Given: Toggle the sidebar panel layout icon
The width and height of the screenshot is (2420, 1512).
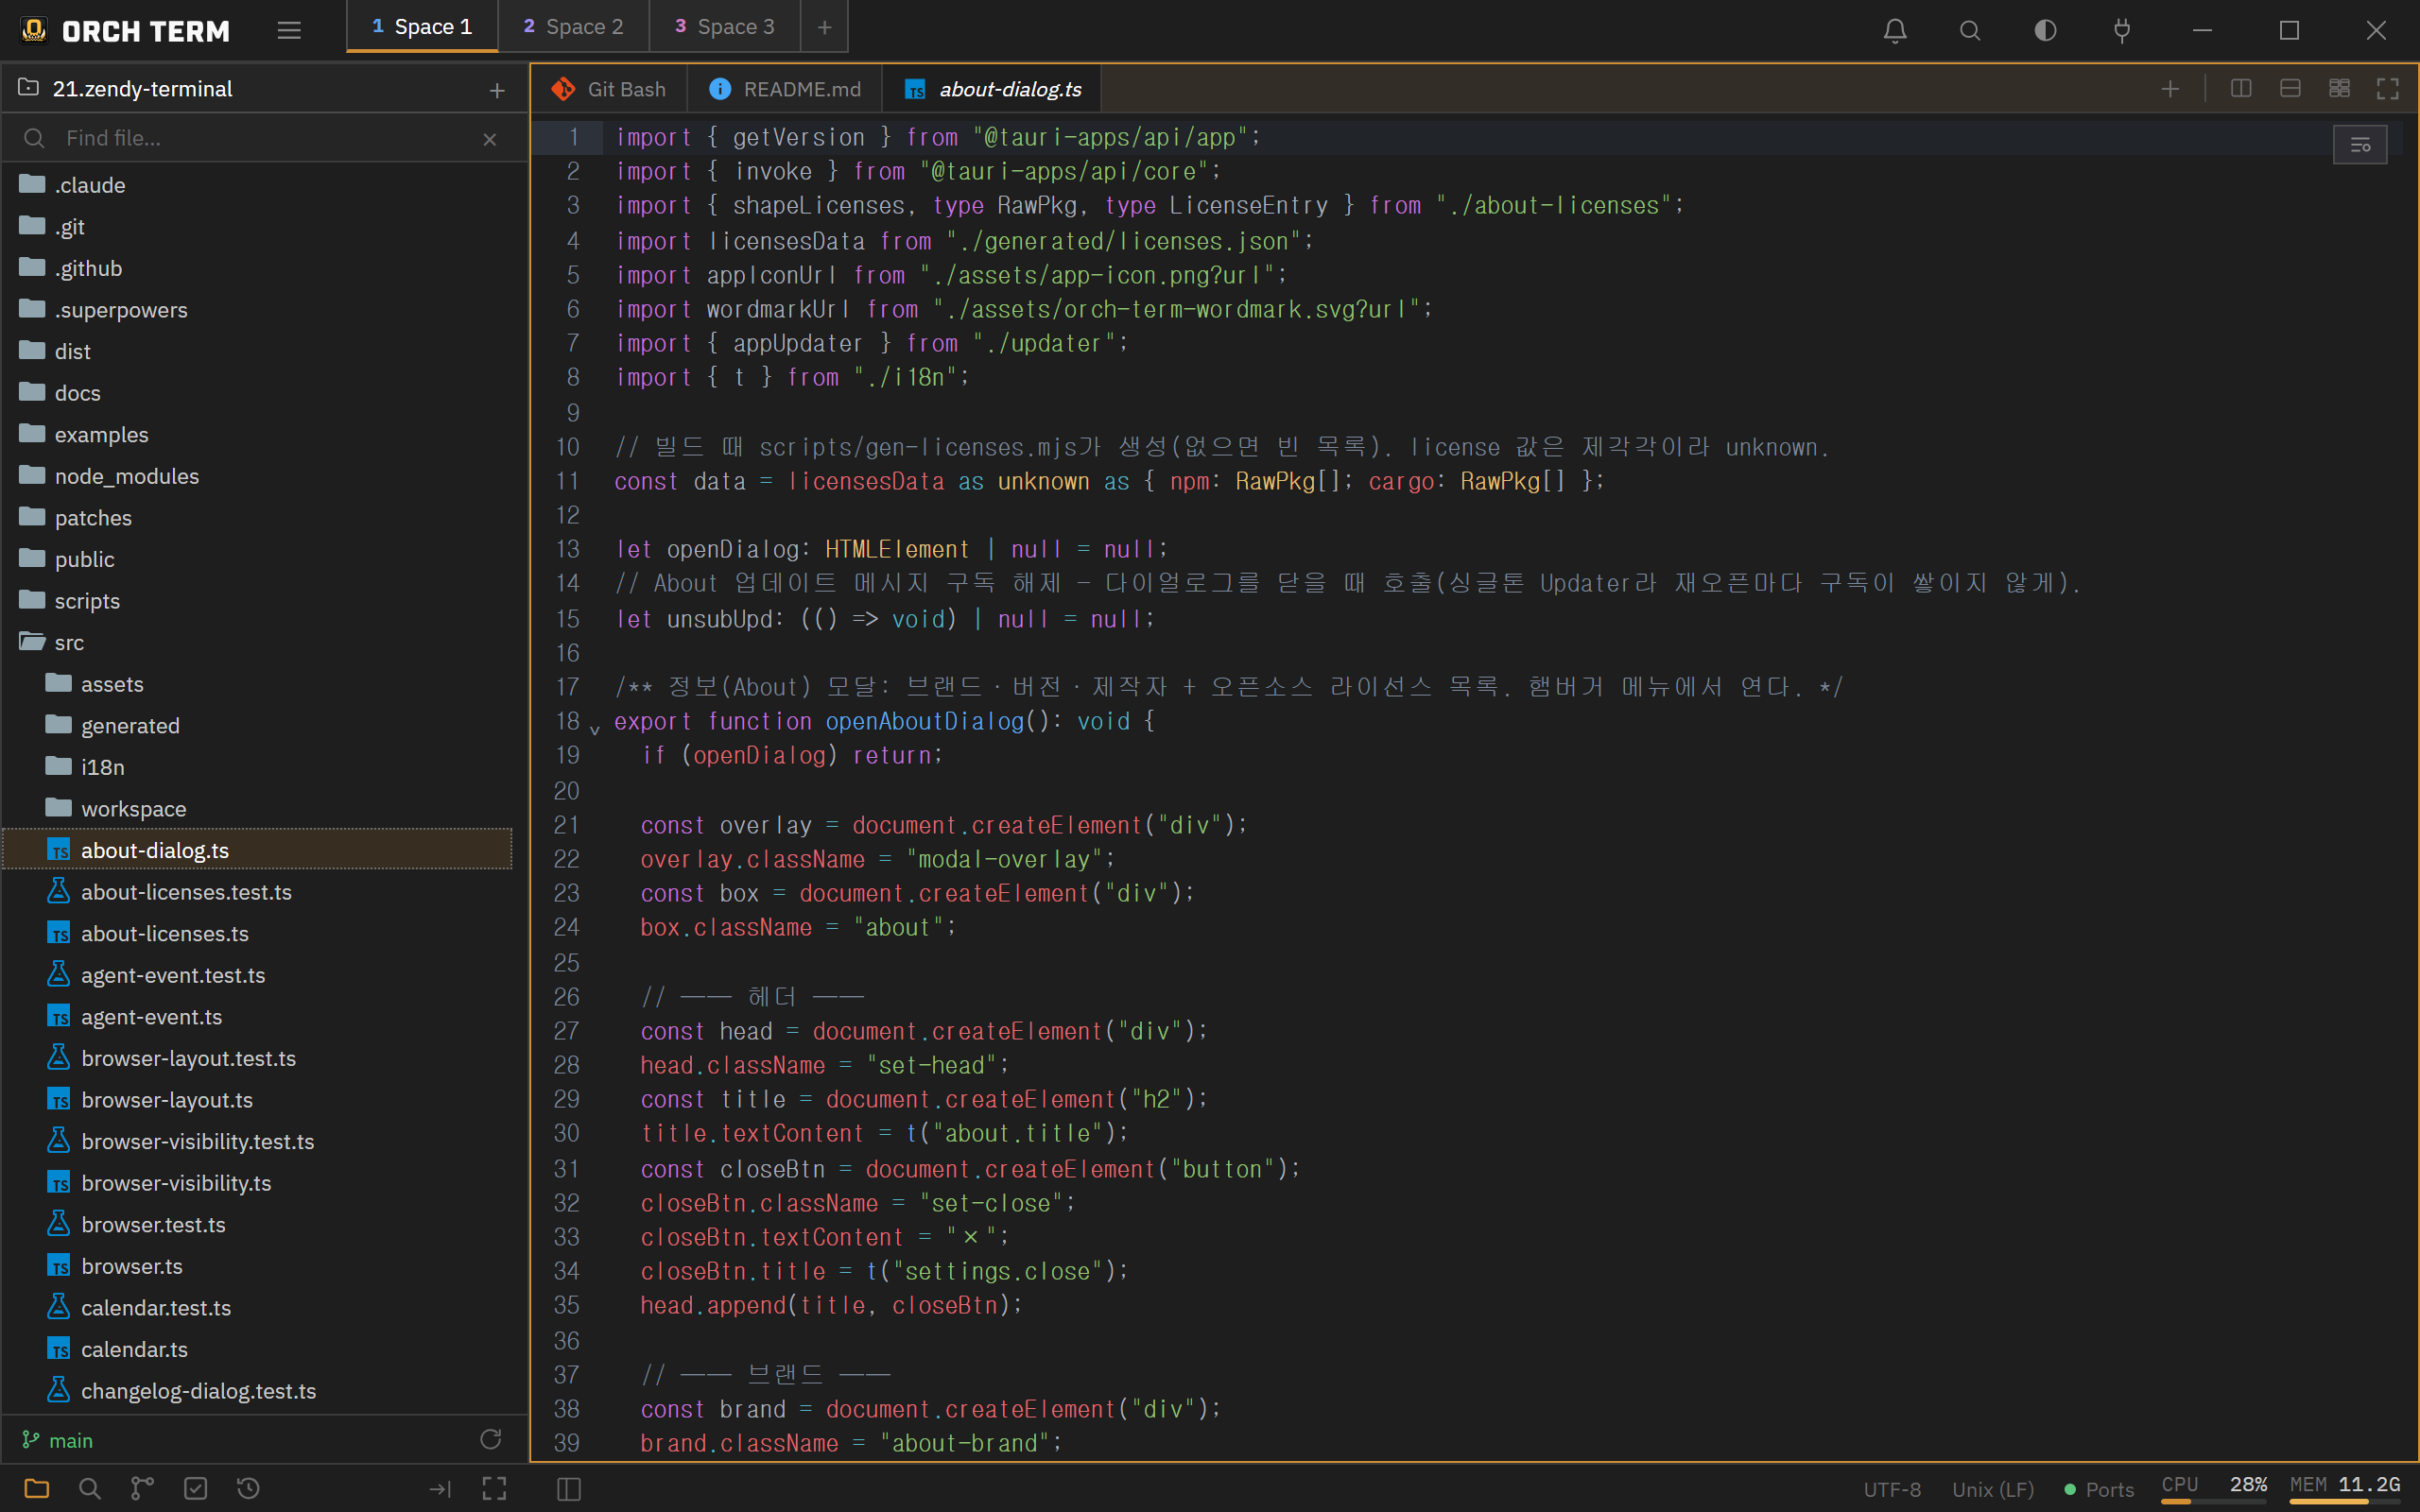Looking at the screenshot, I should click(569, 1489).
